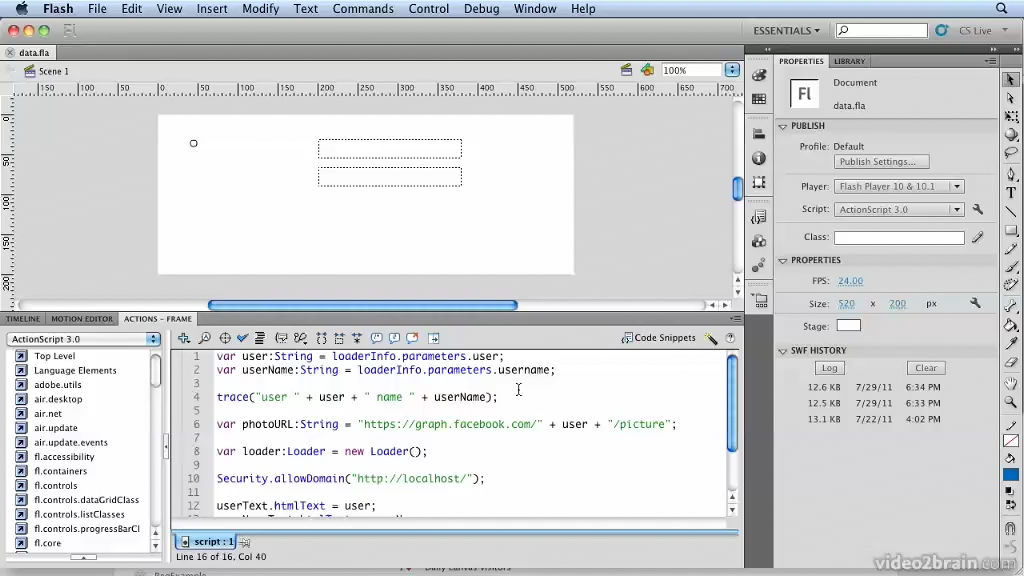This screenshot has height=576, width=1024.
Task: Select the Text tool
Action: pyautogui.click(x=1011, y=193)
